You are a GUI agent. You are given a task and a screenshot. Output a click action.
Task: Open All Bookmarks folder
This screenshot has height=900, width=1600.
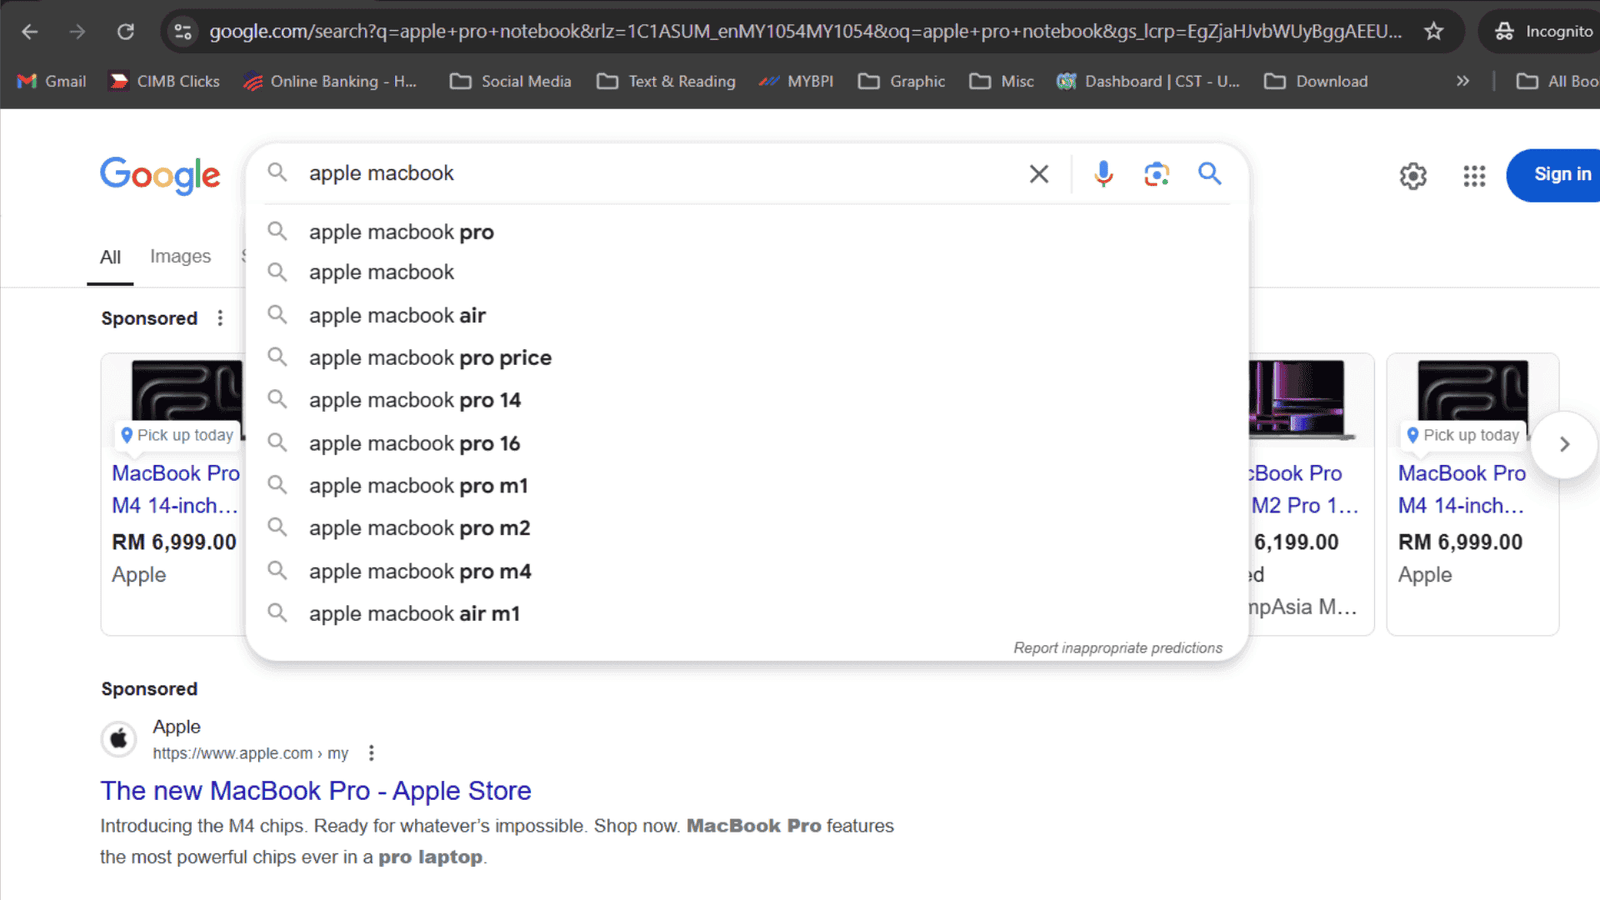click(x=1557, y=81)
